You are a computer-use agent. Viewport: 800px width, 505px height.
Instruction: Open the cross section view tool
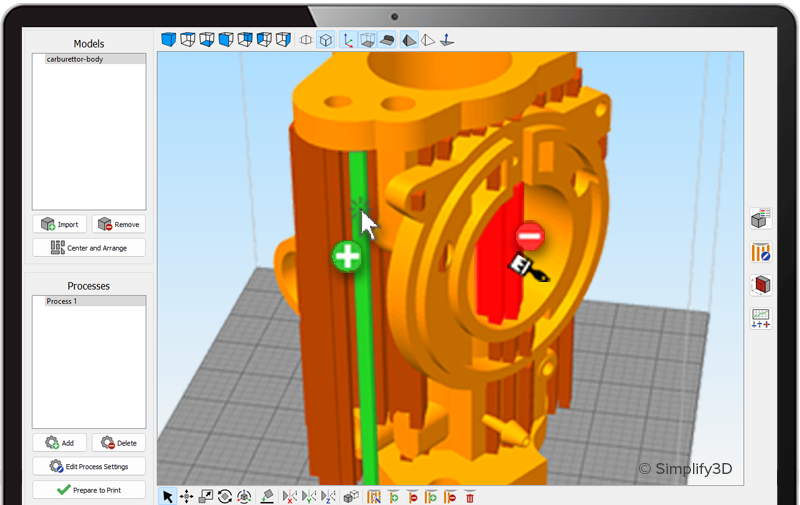761,285
